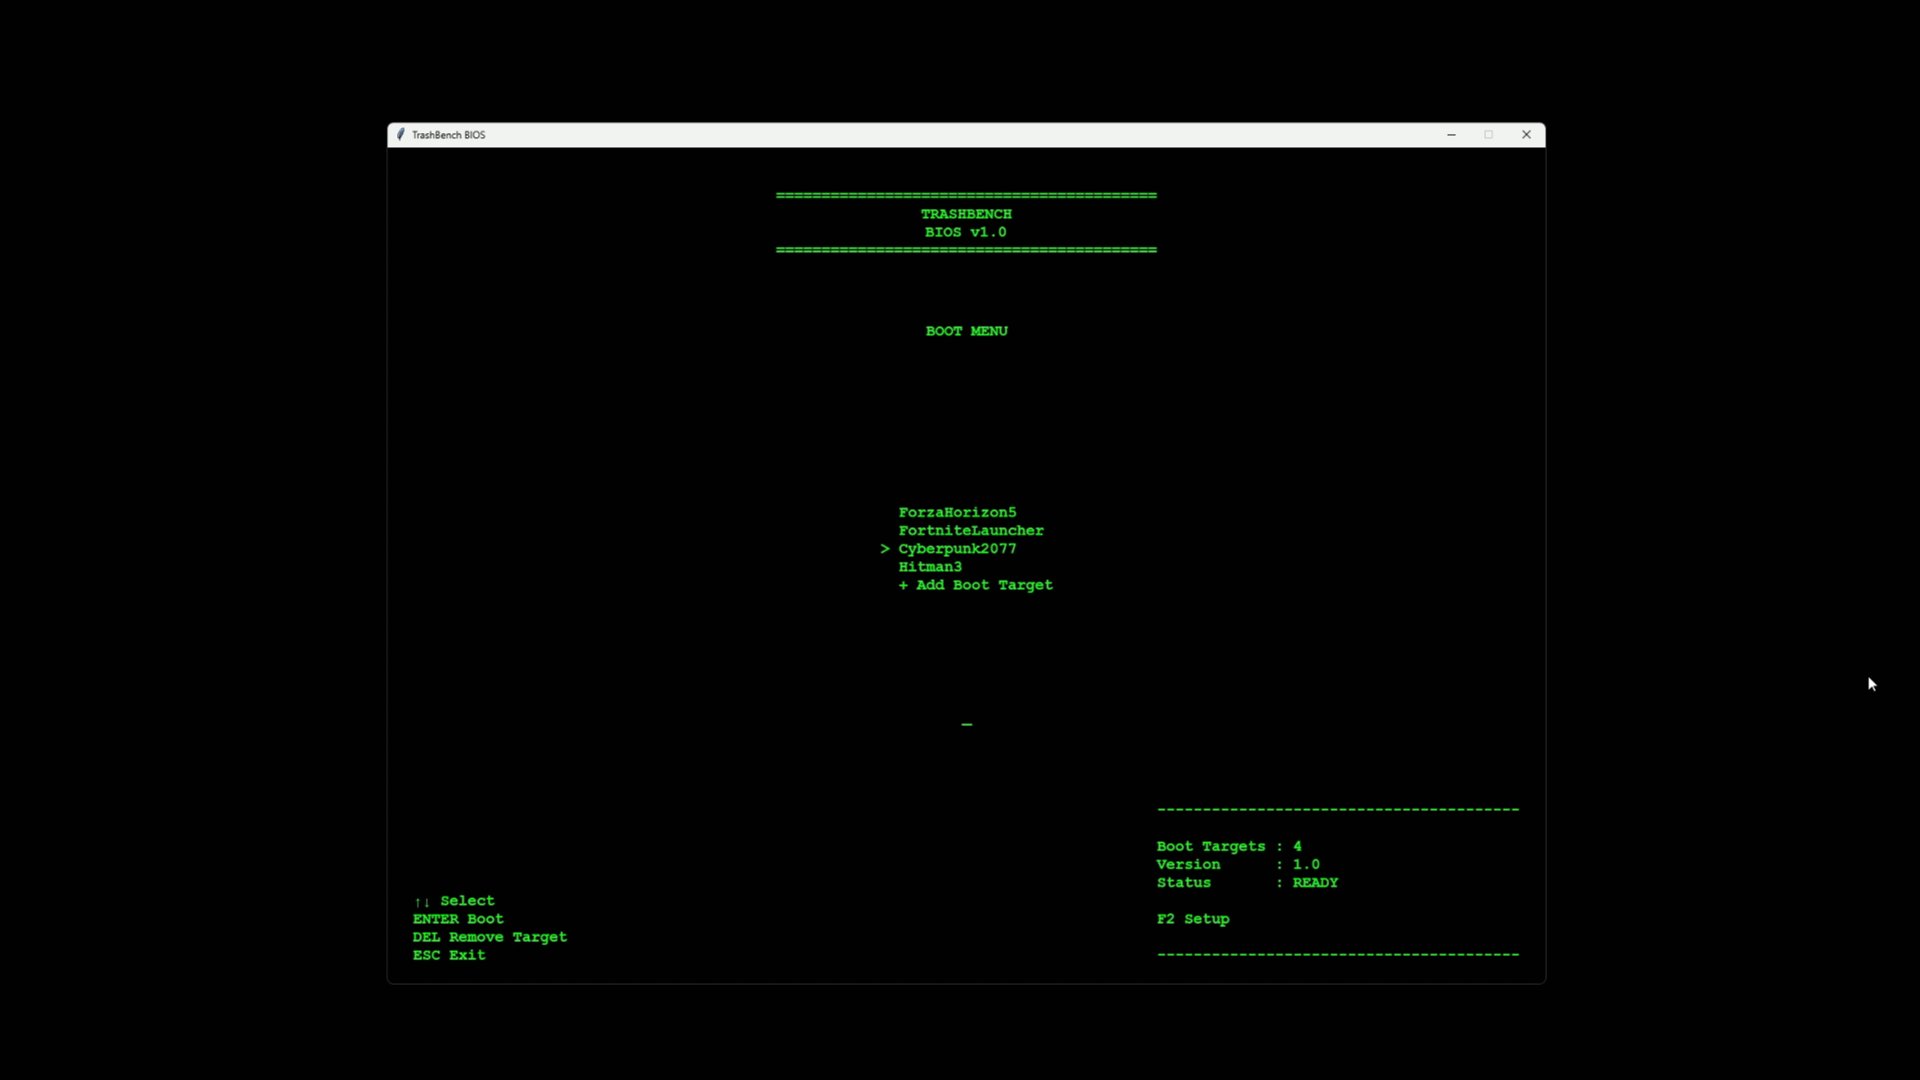This screenshot has height=1080, width=1920.
Task: Click the 'F2 Setup' hint
Action: click(1193, 919)
